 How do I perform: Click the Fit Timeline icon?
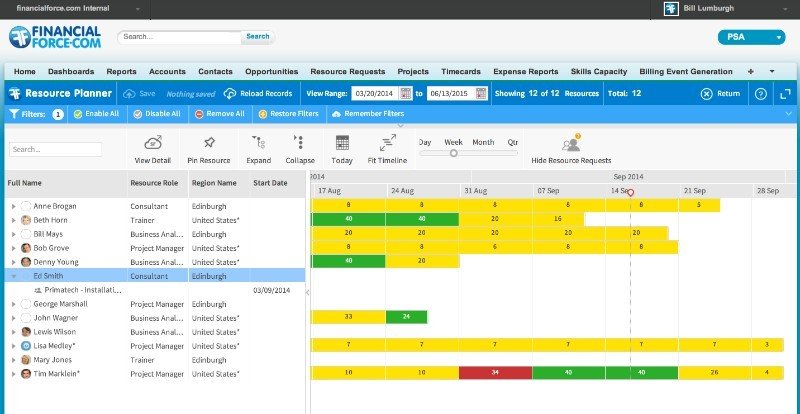pyautogui.click(x=387, y=144)
